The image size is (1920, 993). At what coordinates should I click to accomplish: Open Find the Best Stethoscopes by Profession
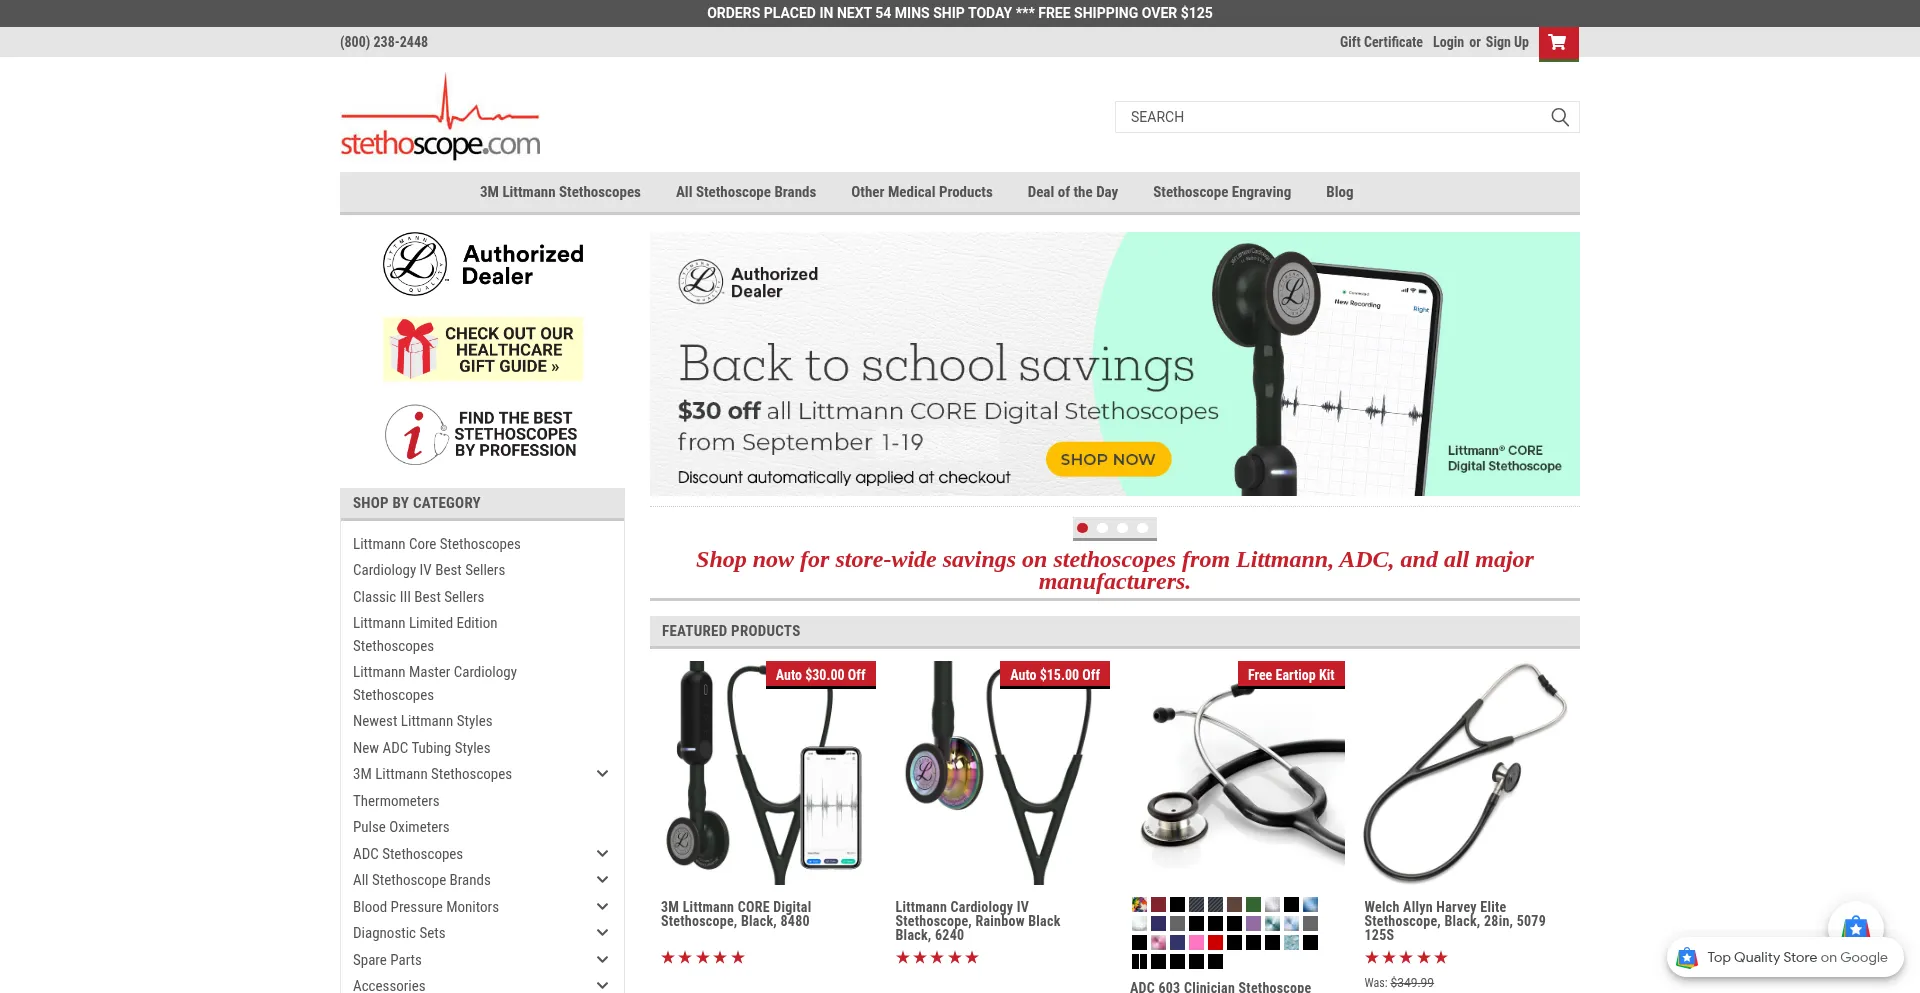(483, 434)
